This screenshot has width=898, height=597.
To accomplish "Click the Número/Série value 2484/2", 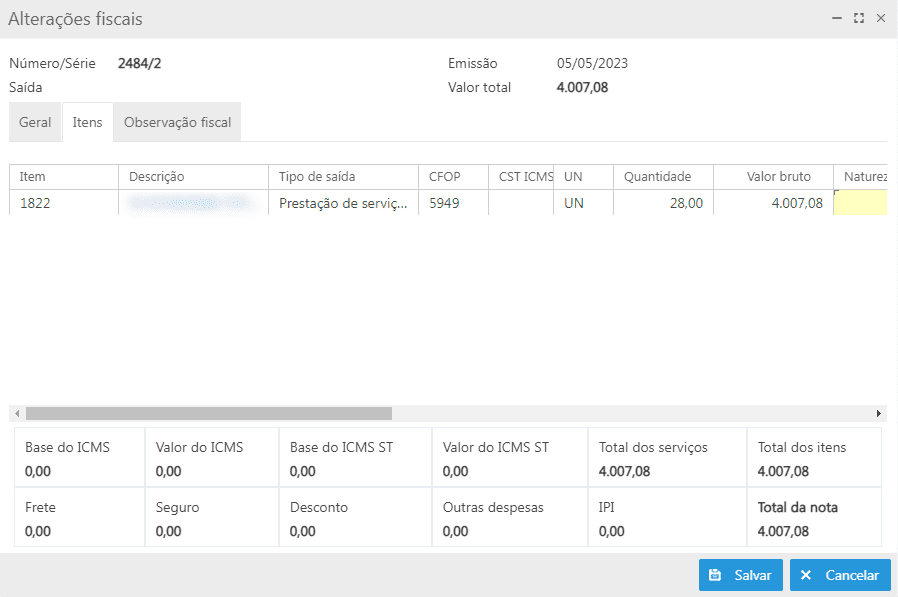I will tap(139, 63).
